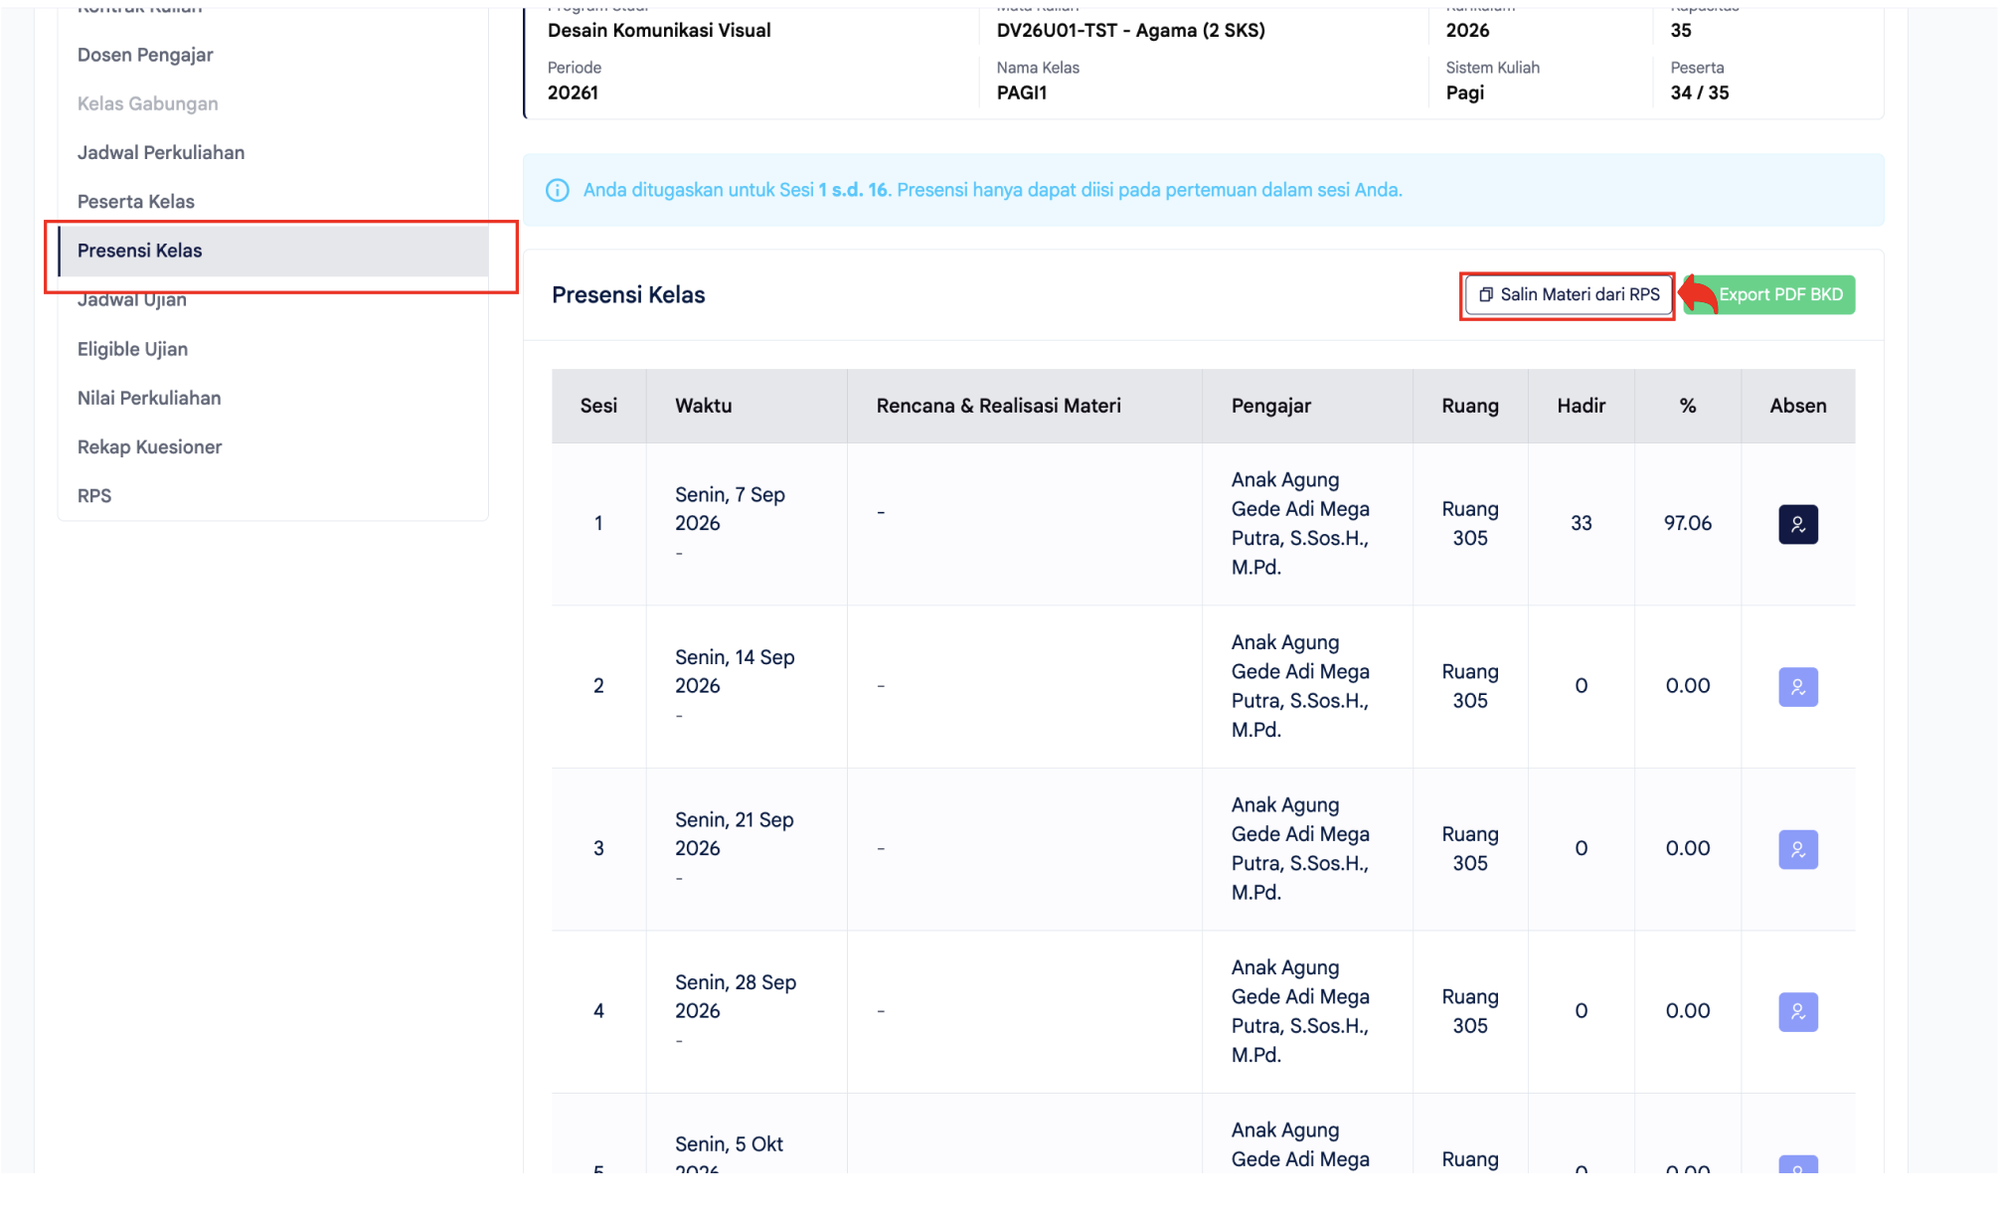2000x1211 pixels.
Task: Go to Eligible Ujian
Action: click(x=132, y=349)
